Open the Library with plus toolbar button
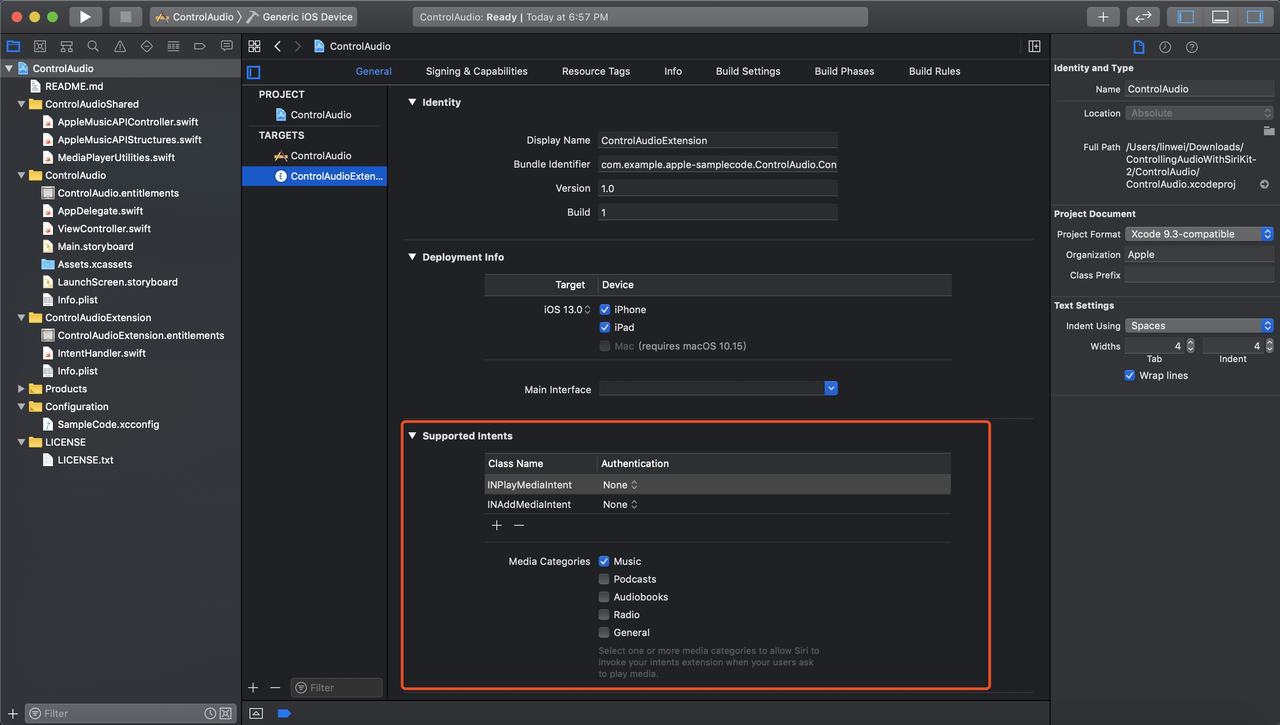Screen dimensions: 1280x725 tap(1103, 17)
